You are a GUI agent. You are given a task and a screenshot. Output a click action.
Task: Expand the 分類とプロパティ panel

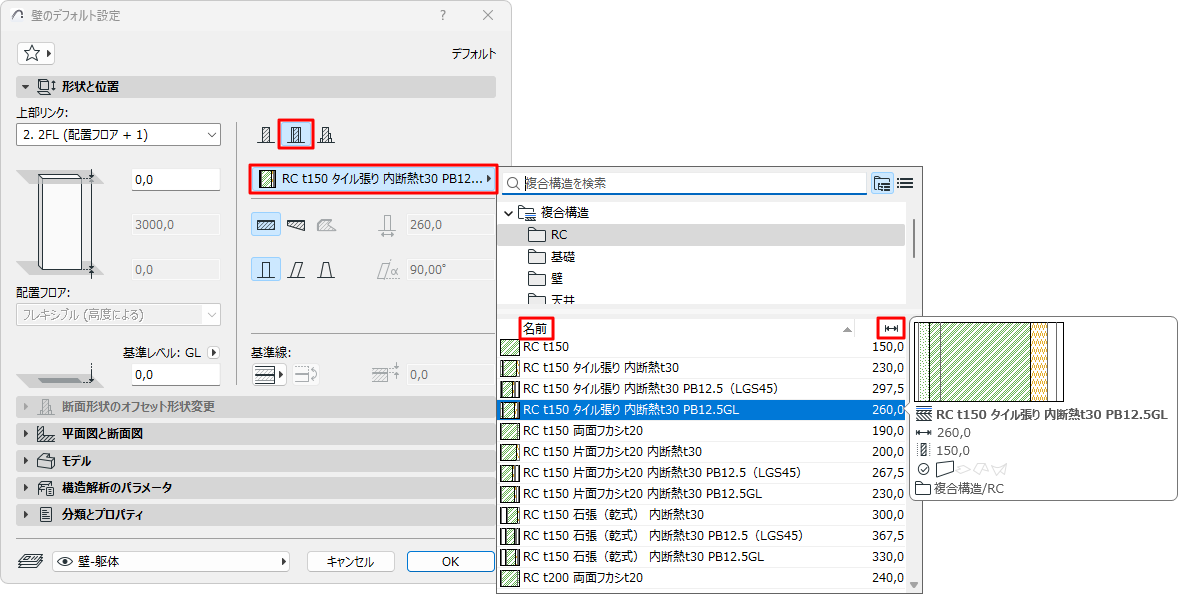pos(255,514)
